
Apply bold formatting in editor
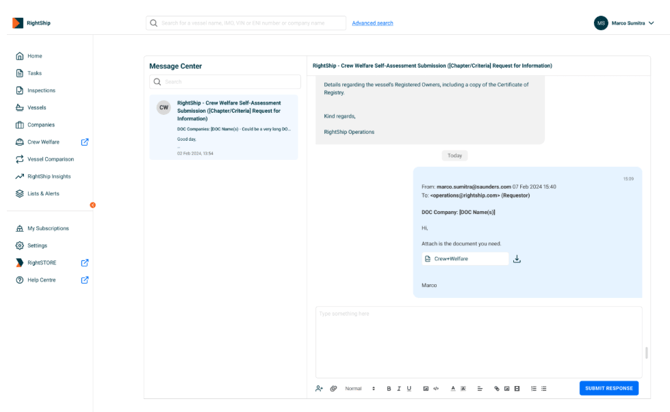(x=389, y=389)
